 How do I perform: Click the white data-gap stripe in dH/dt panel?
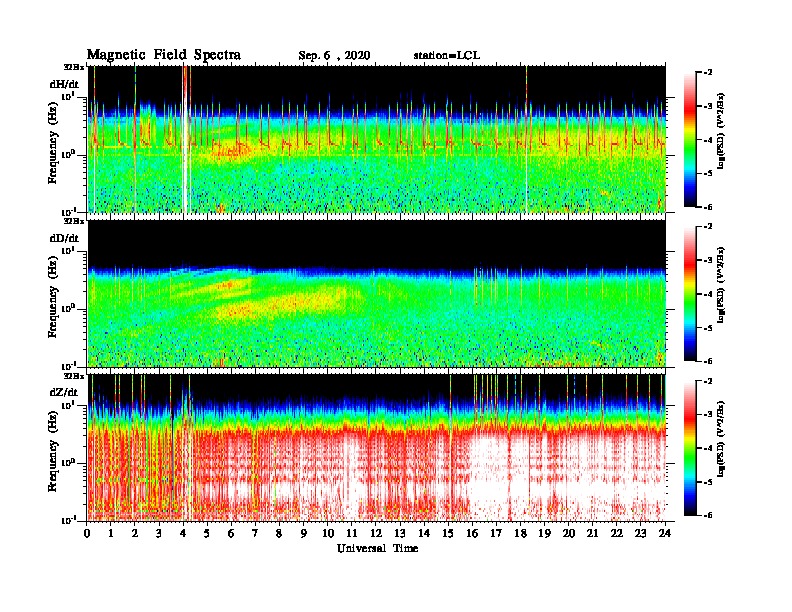185,139
